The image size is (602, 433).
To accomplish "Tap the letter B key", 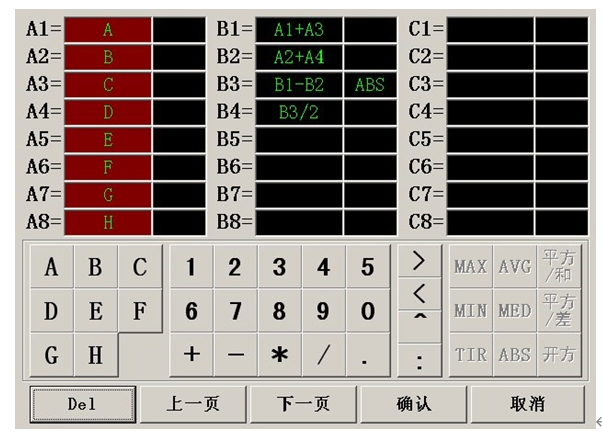I will point(96,266).
